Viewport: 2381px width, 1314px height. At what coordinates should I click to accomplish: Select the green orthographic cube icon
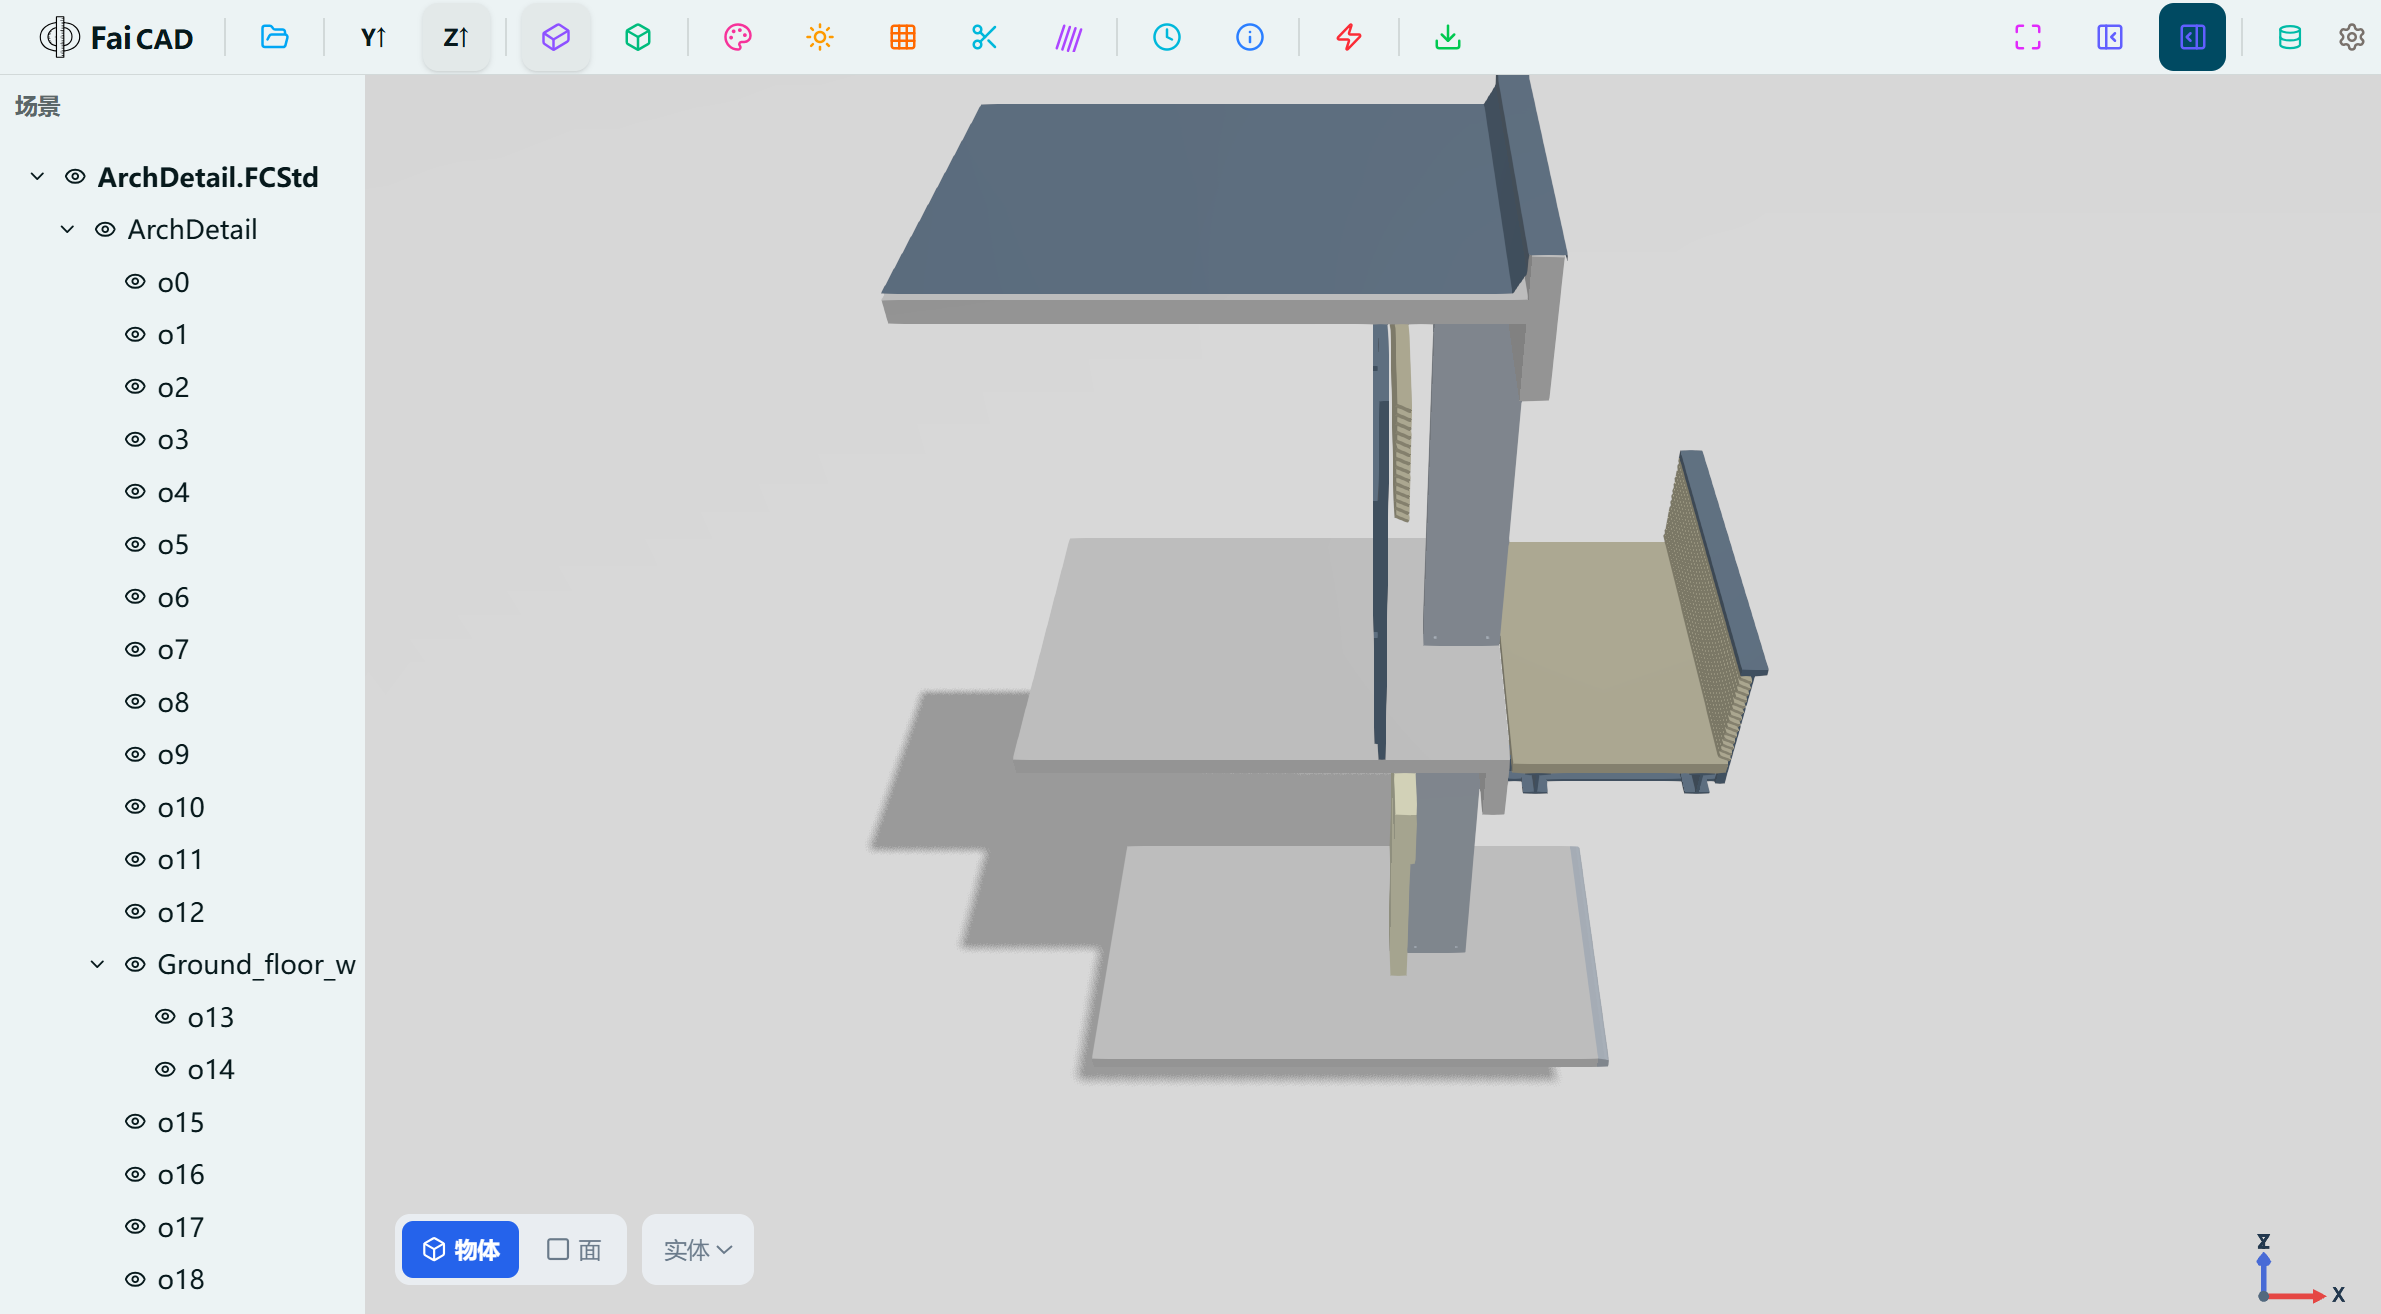click(x=638, y=38)
